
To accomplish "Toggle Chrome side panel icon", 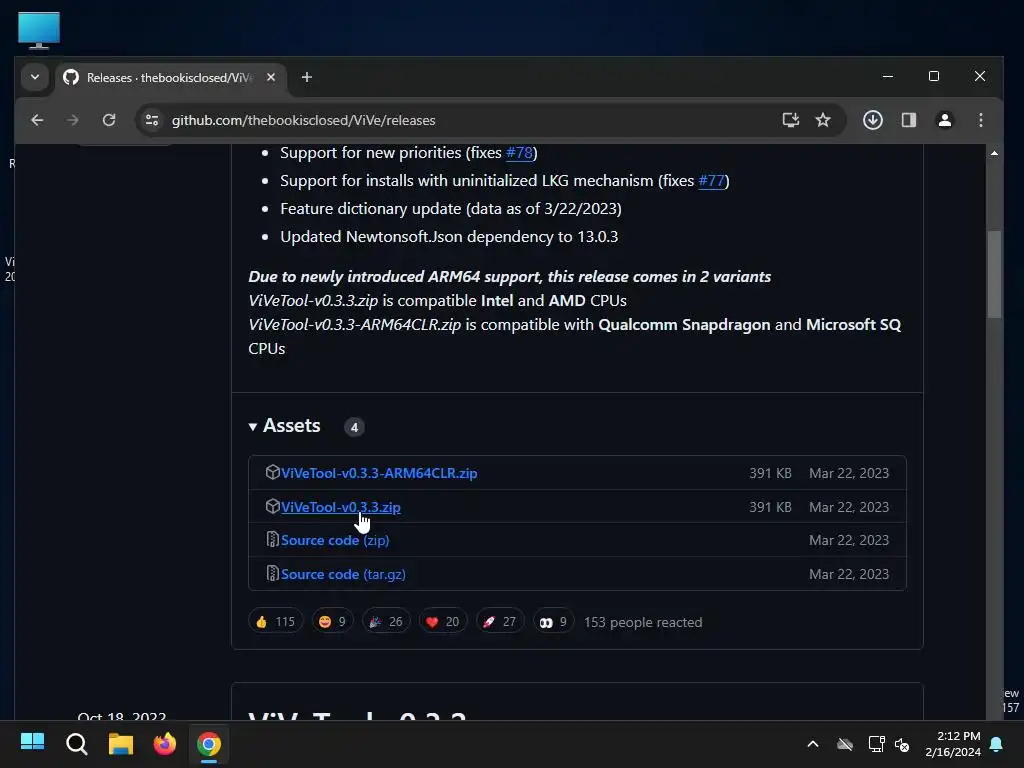I will coord(908,120).
